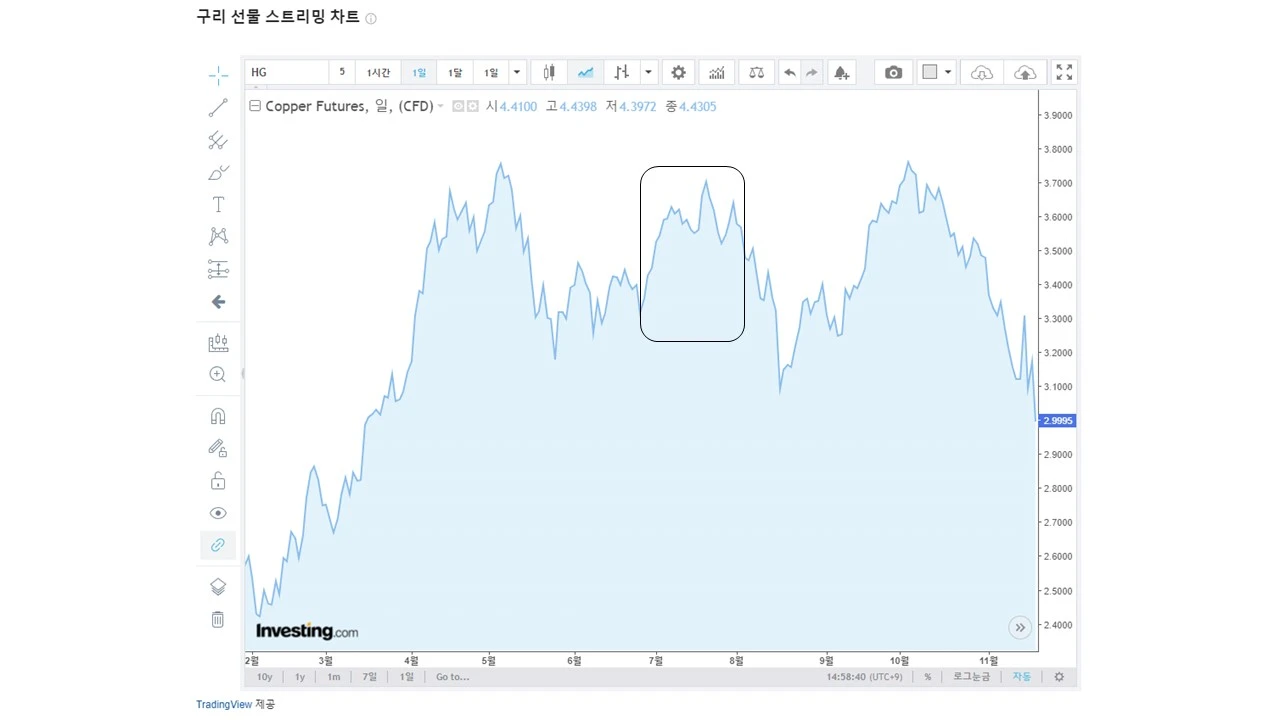
Task: Choose the bar chart style
Action: (x=622, y=72)
